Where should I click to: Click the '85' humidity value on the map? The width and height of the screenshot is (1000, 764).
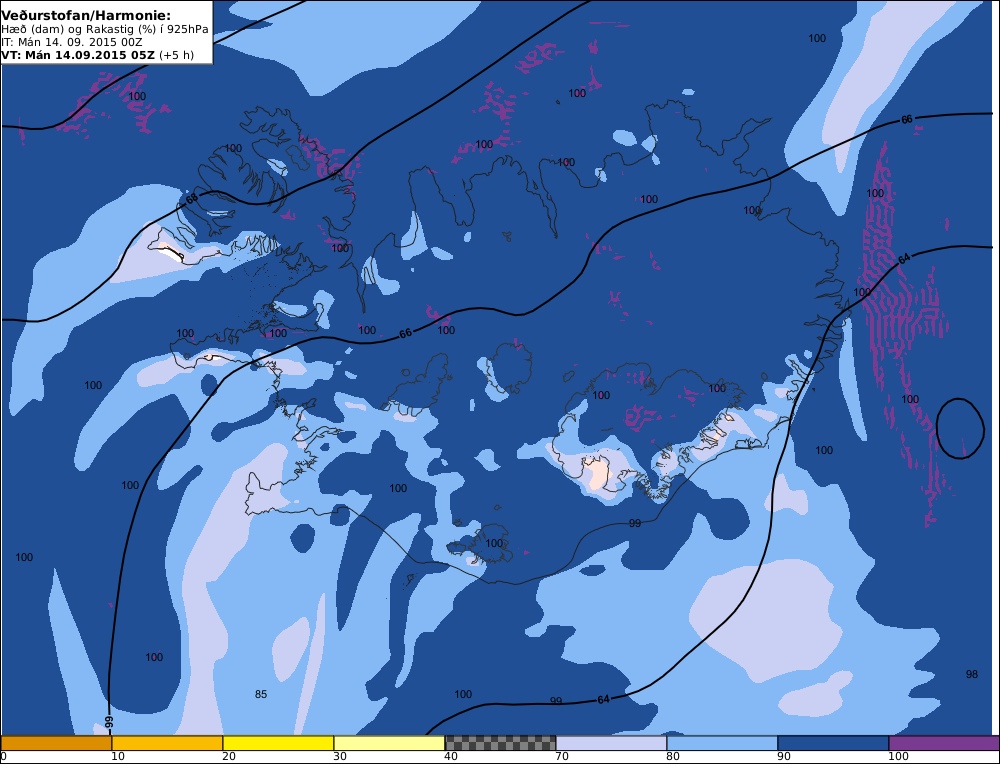pos(261,694)
